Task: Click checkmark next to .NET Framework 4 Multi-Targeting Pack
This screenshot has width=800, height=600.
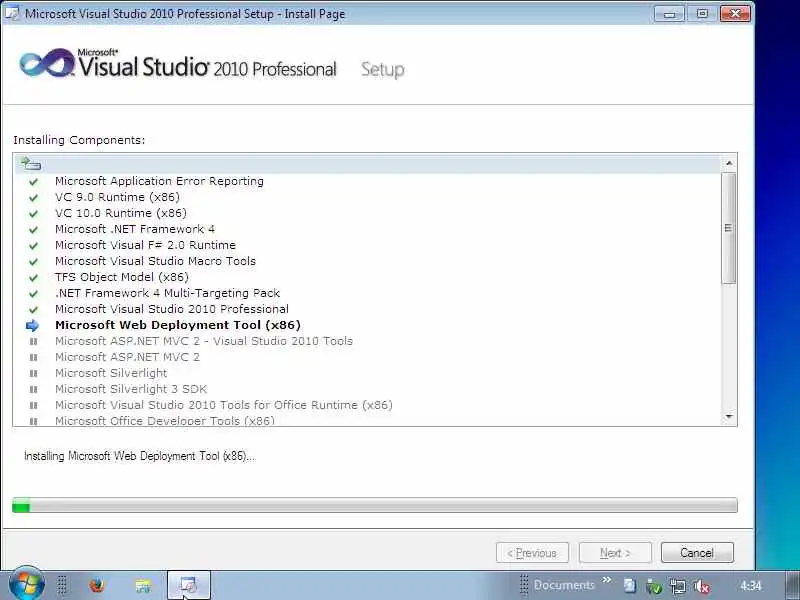Action: [x=33, y=293]
